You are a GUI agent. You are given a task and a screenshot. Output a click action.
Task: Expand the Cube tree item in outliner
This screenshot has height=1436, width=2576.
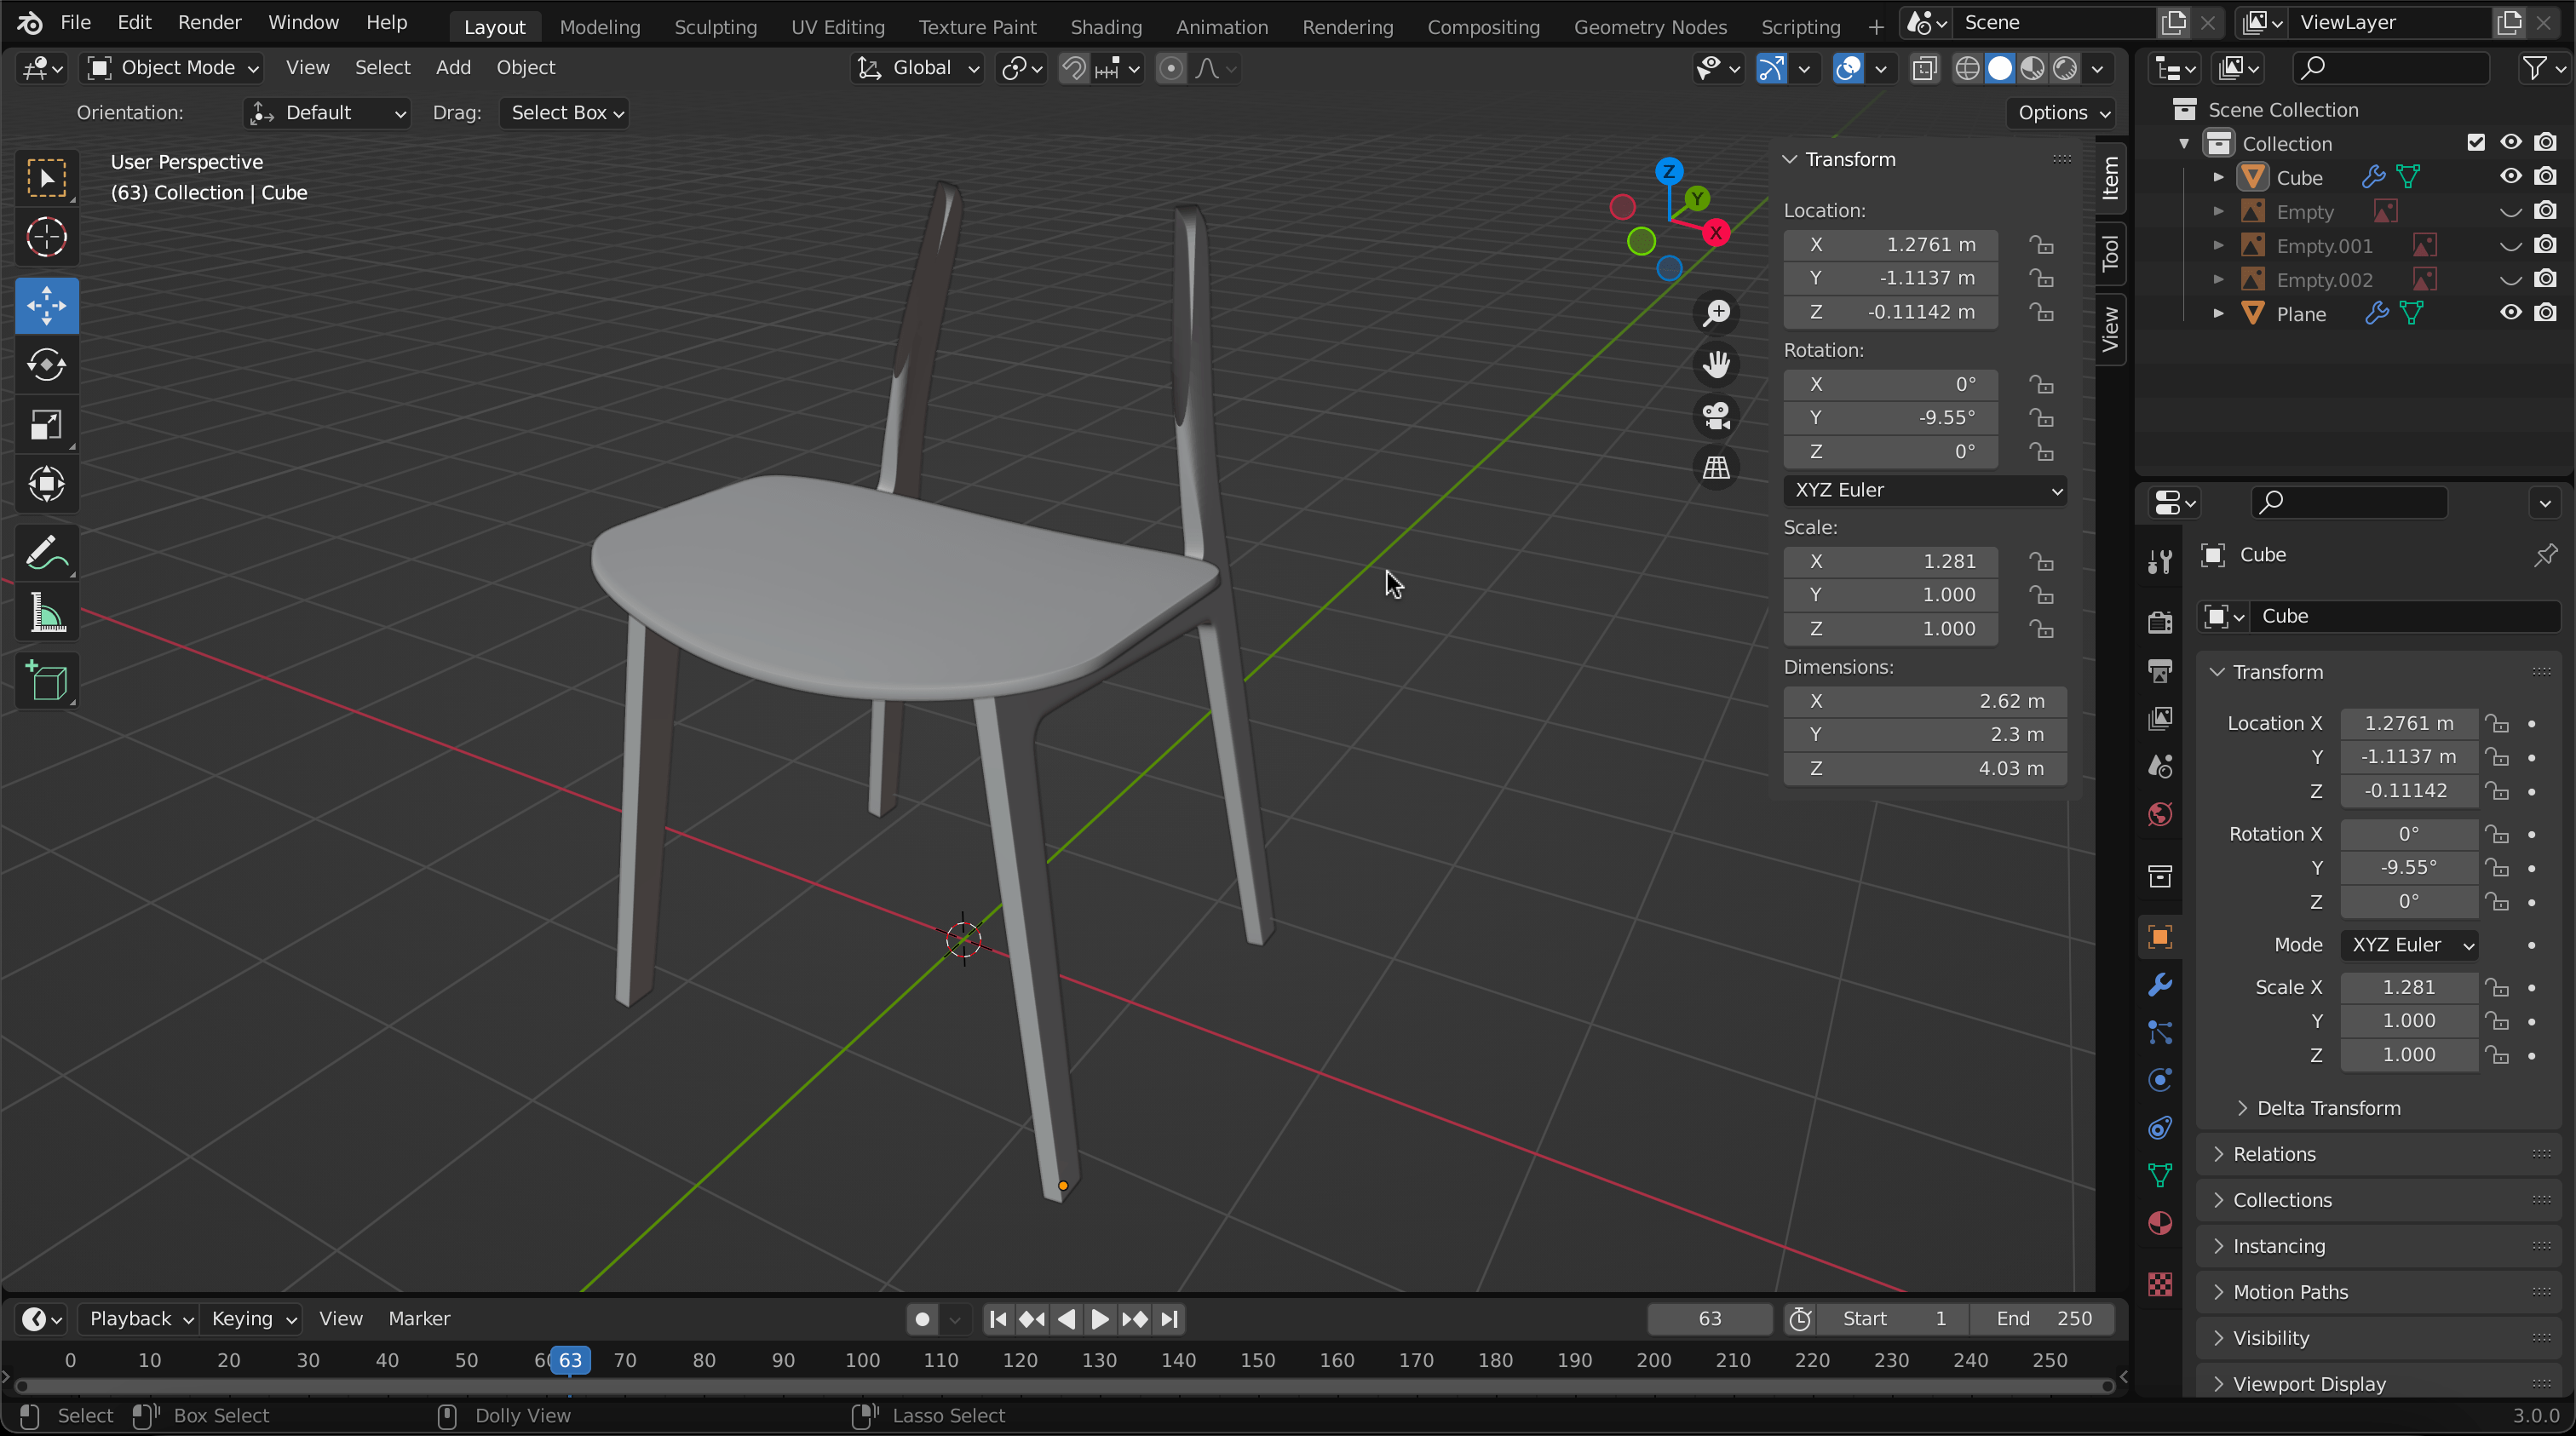pos(2219,177)
